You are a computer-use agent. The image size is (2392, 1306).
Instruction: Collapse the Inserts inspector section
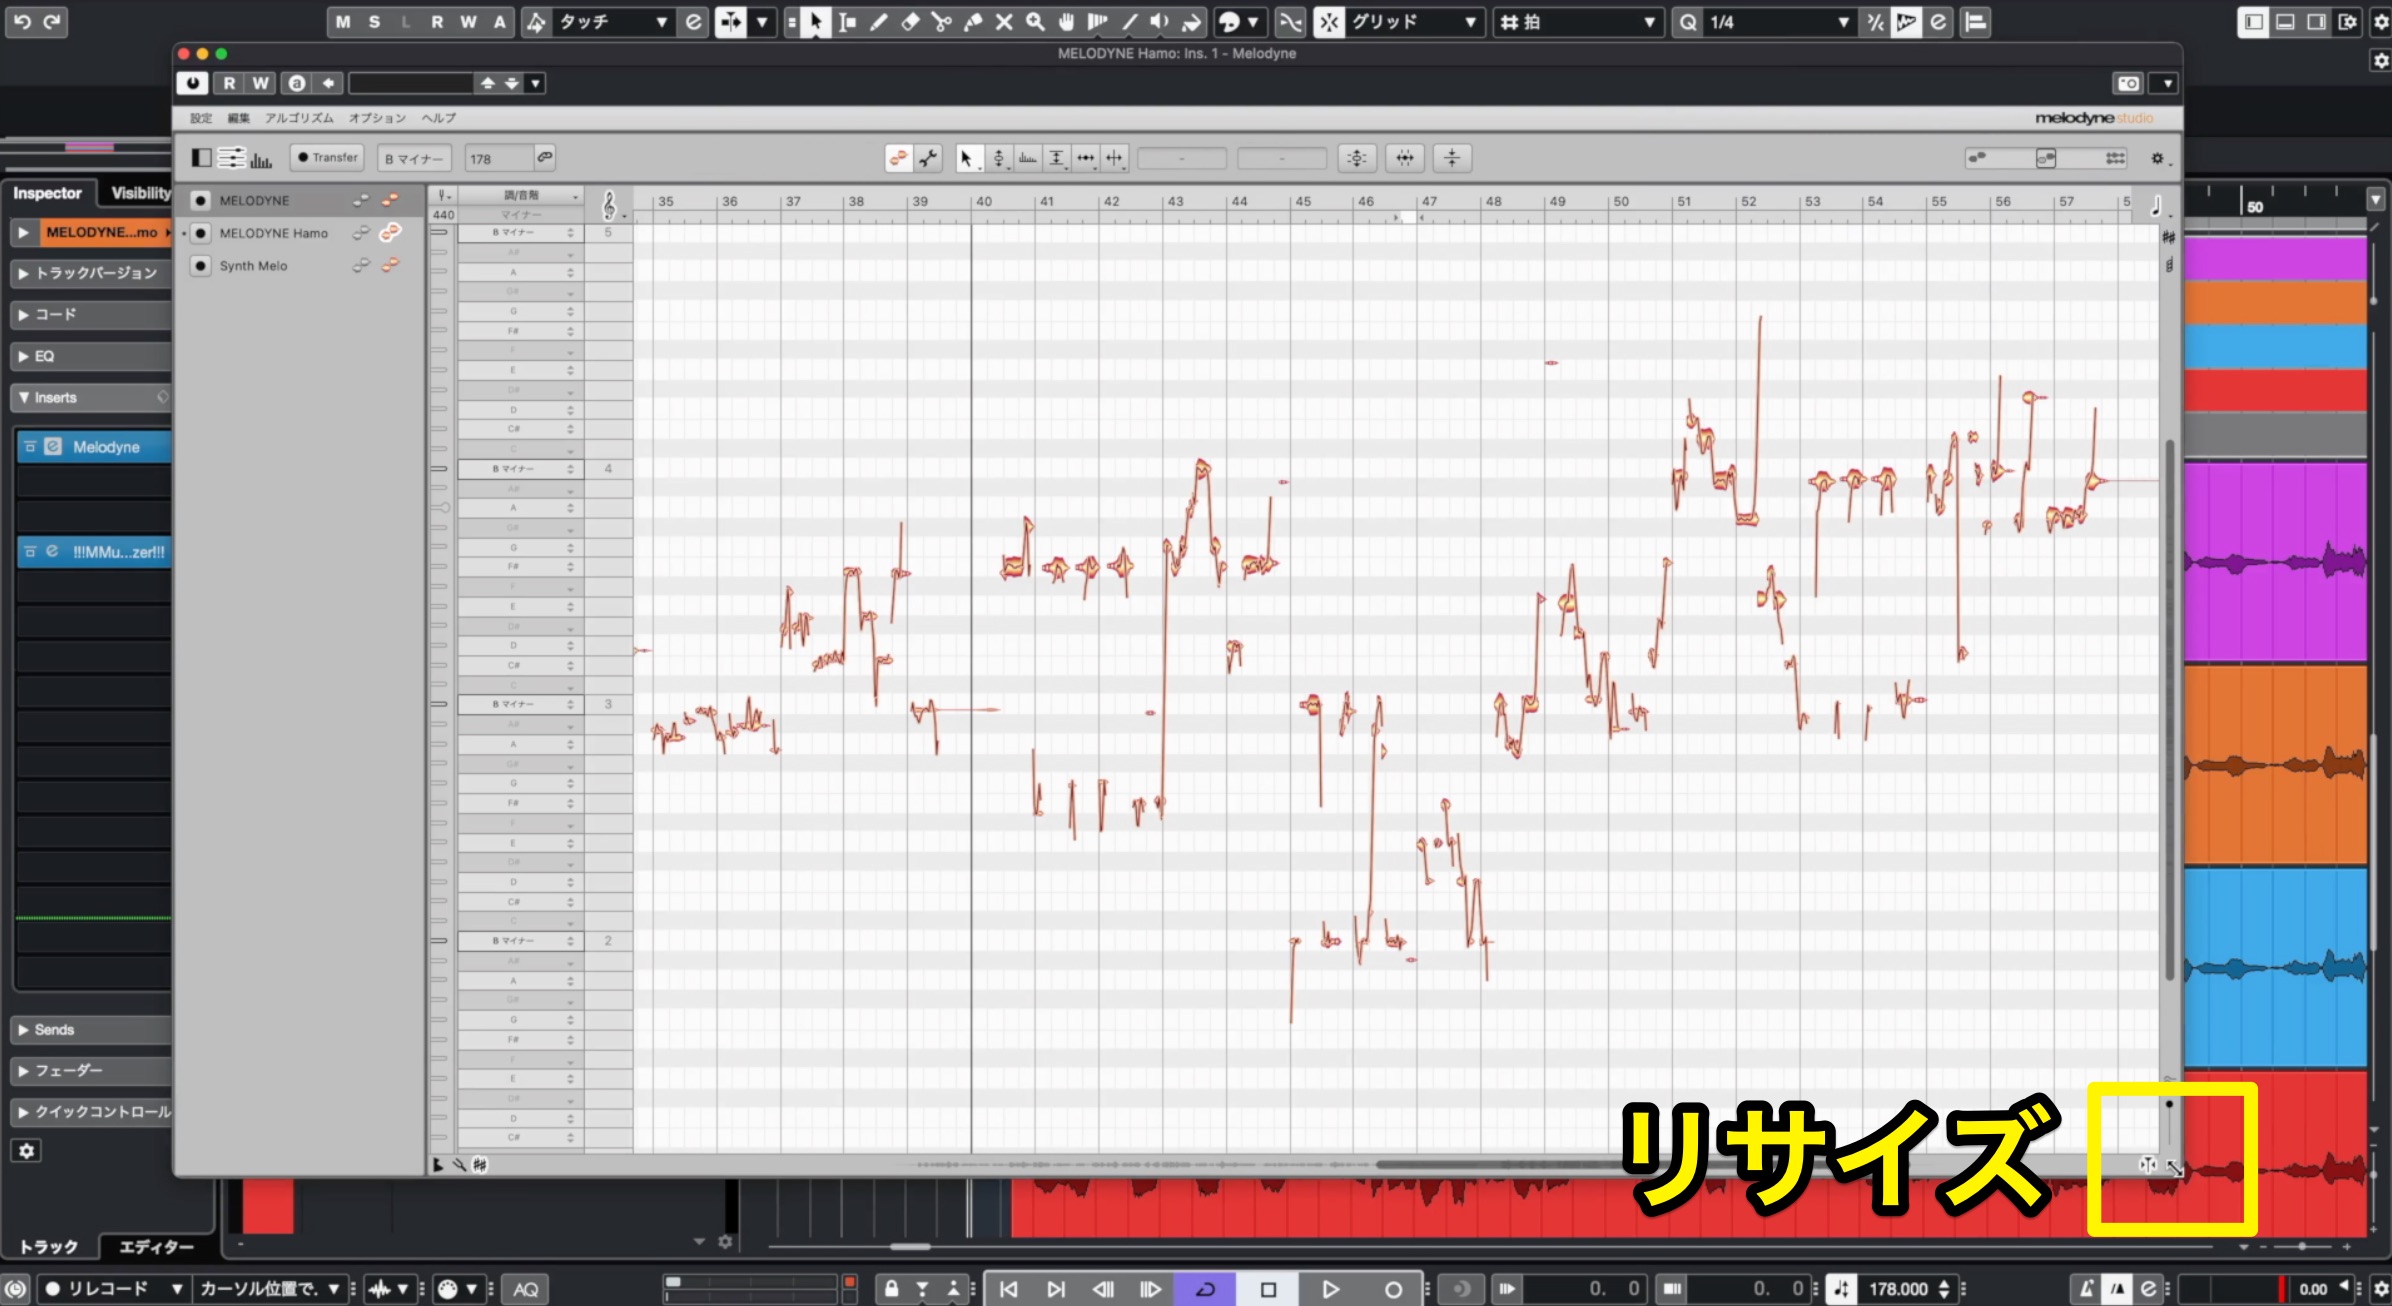point(91,397)
